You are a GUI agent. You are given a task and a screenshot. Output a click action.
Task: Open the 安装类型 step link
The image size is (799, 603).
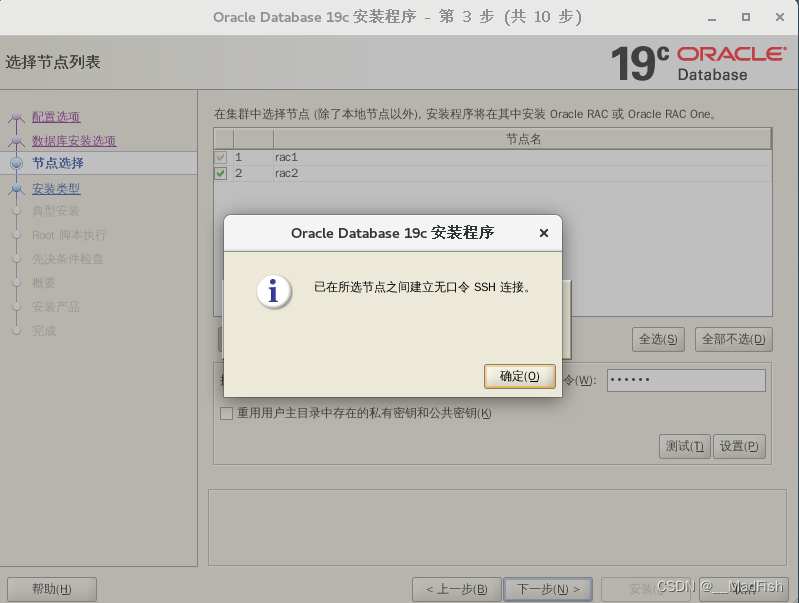(56, 189)
